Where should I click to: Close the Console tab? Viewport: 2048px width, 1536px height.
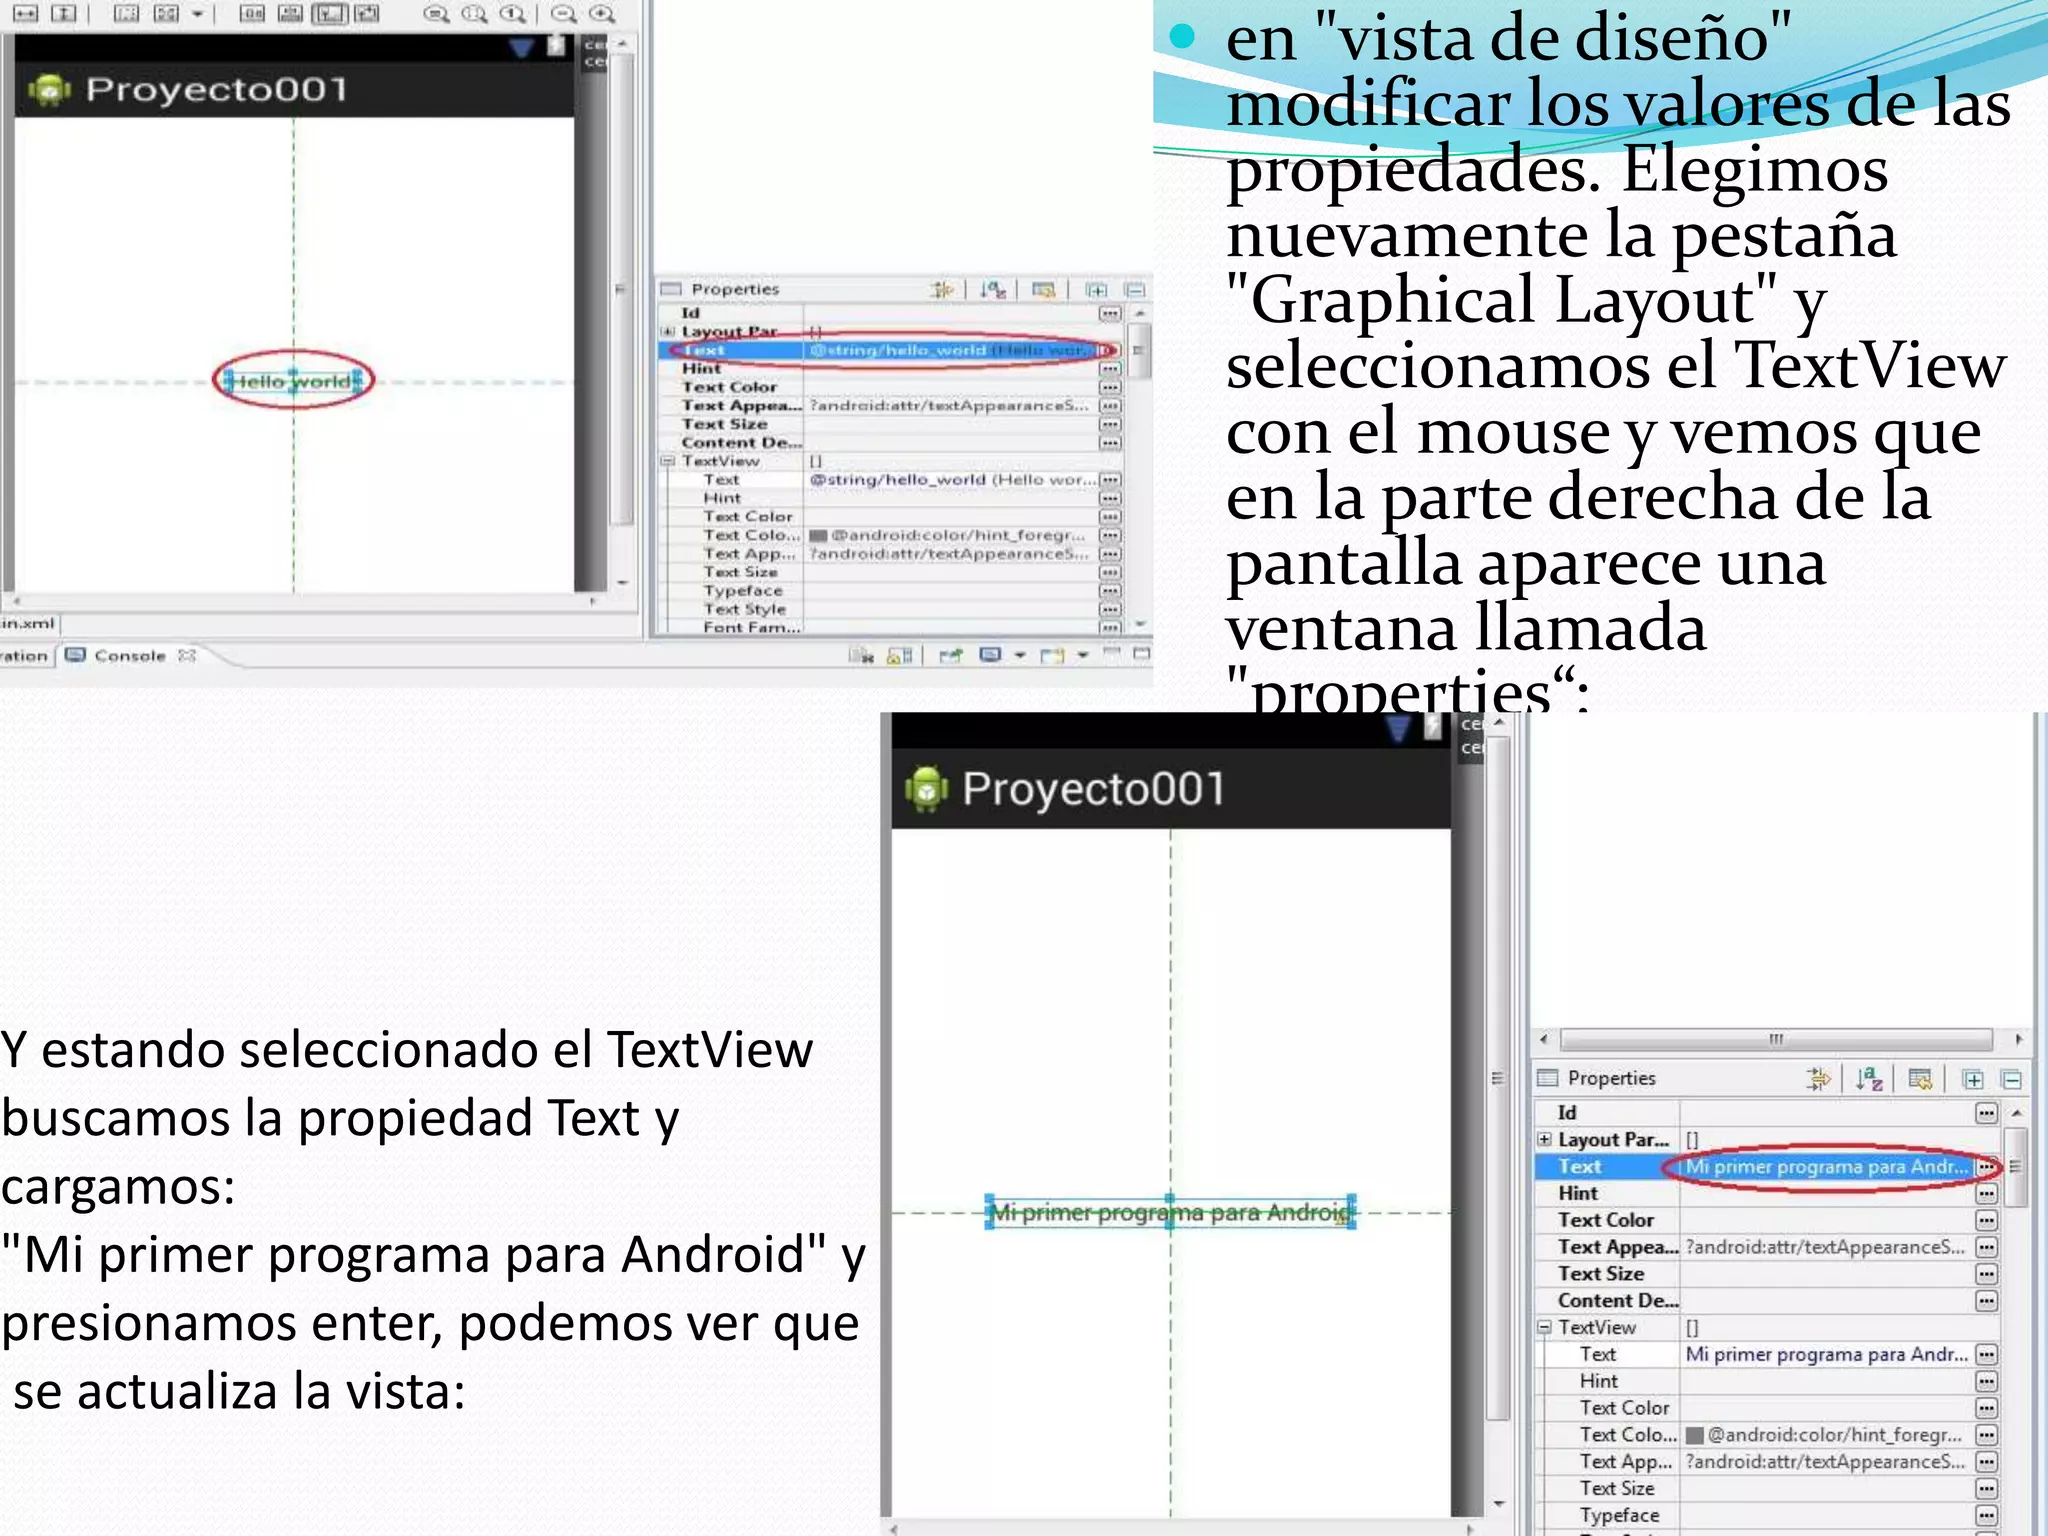pyautogui.click(x=186, y=656)
